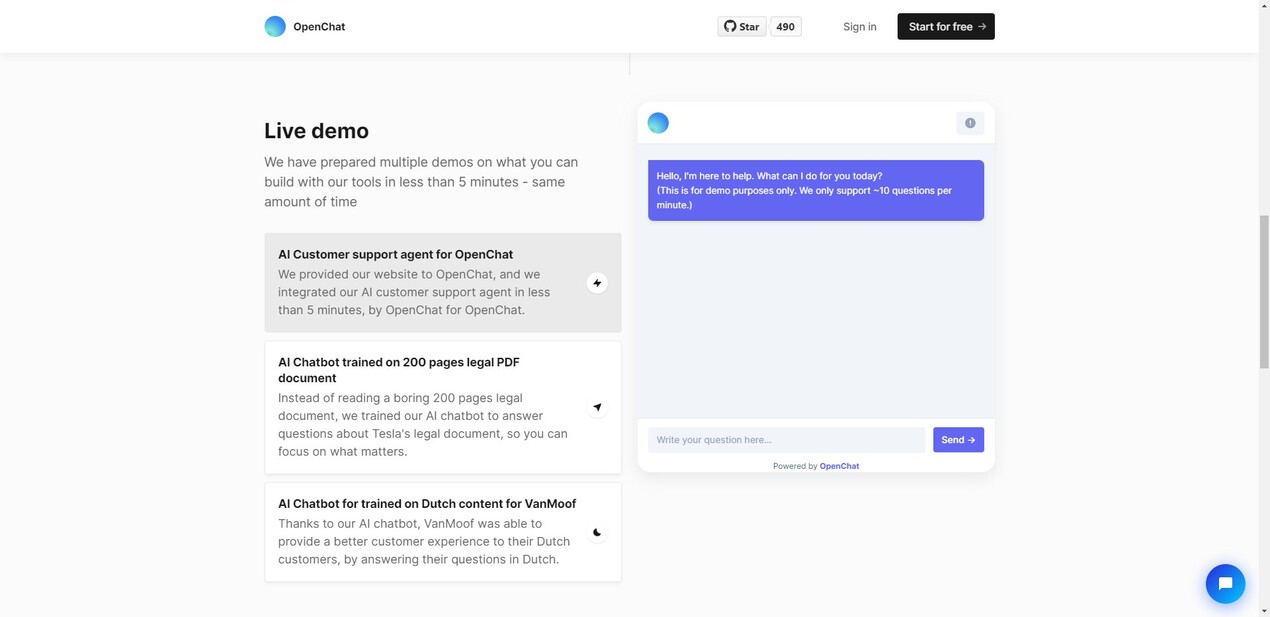This screenshot has height=617, width=1270.
Task: Click the page vertical scrollbar thumb
Action: coord(1264,292)
